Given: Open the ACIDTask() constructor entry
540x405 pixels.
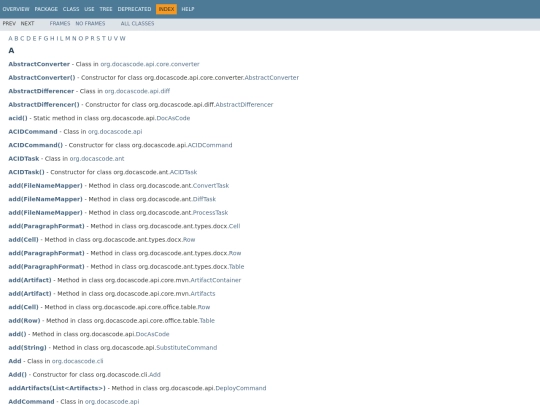Looking at the screenshot, I should point(27,172).
